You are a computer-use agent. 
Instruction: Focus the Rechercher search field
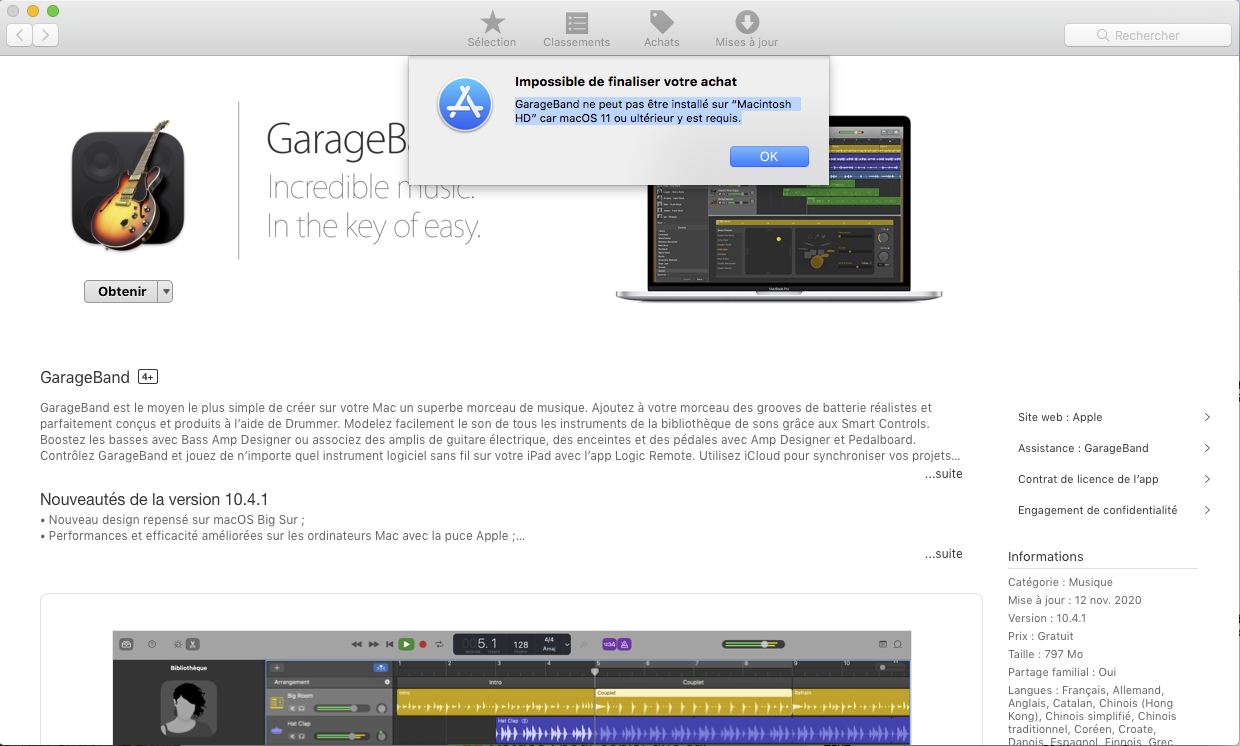(x=1147, y=35)
